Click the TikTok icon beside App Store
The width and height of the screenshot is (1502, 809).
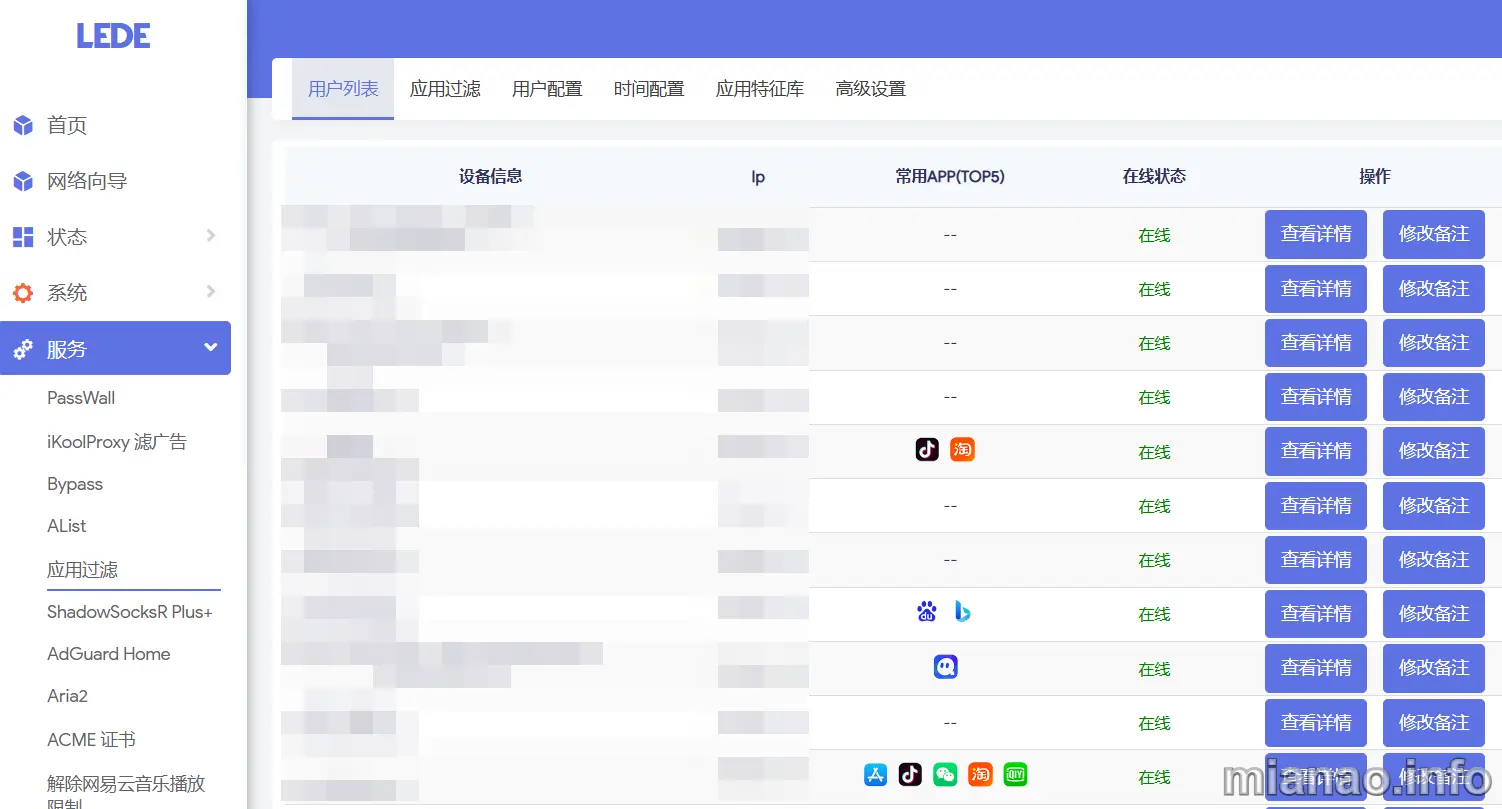[x=910, y=774]
